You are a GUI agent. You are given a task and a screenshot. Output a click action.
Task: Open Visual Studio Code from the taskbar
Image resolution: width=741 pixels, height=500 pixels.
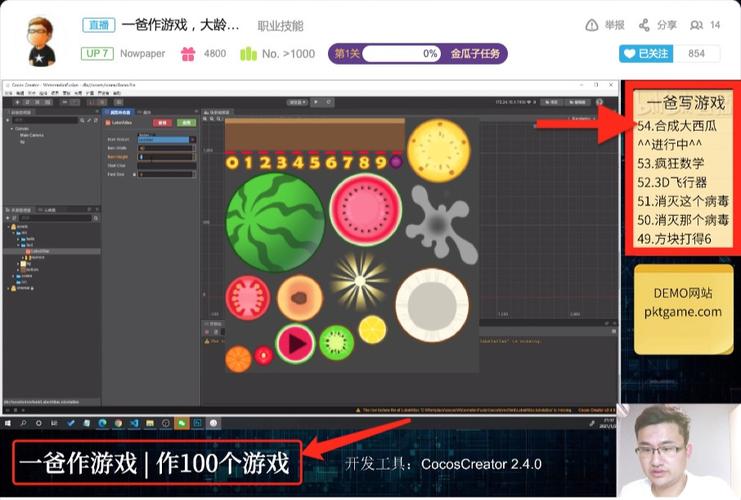pyautogui.click(x=134, y=423)
